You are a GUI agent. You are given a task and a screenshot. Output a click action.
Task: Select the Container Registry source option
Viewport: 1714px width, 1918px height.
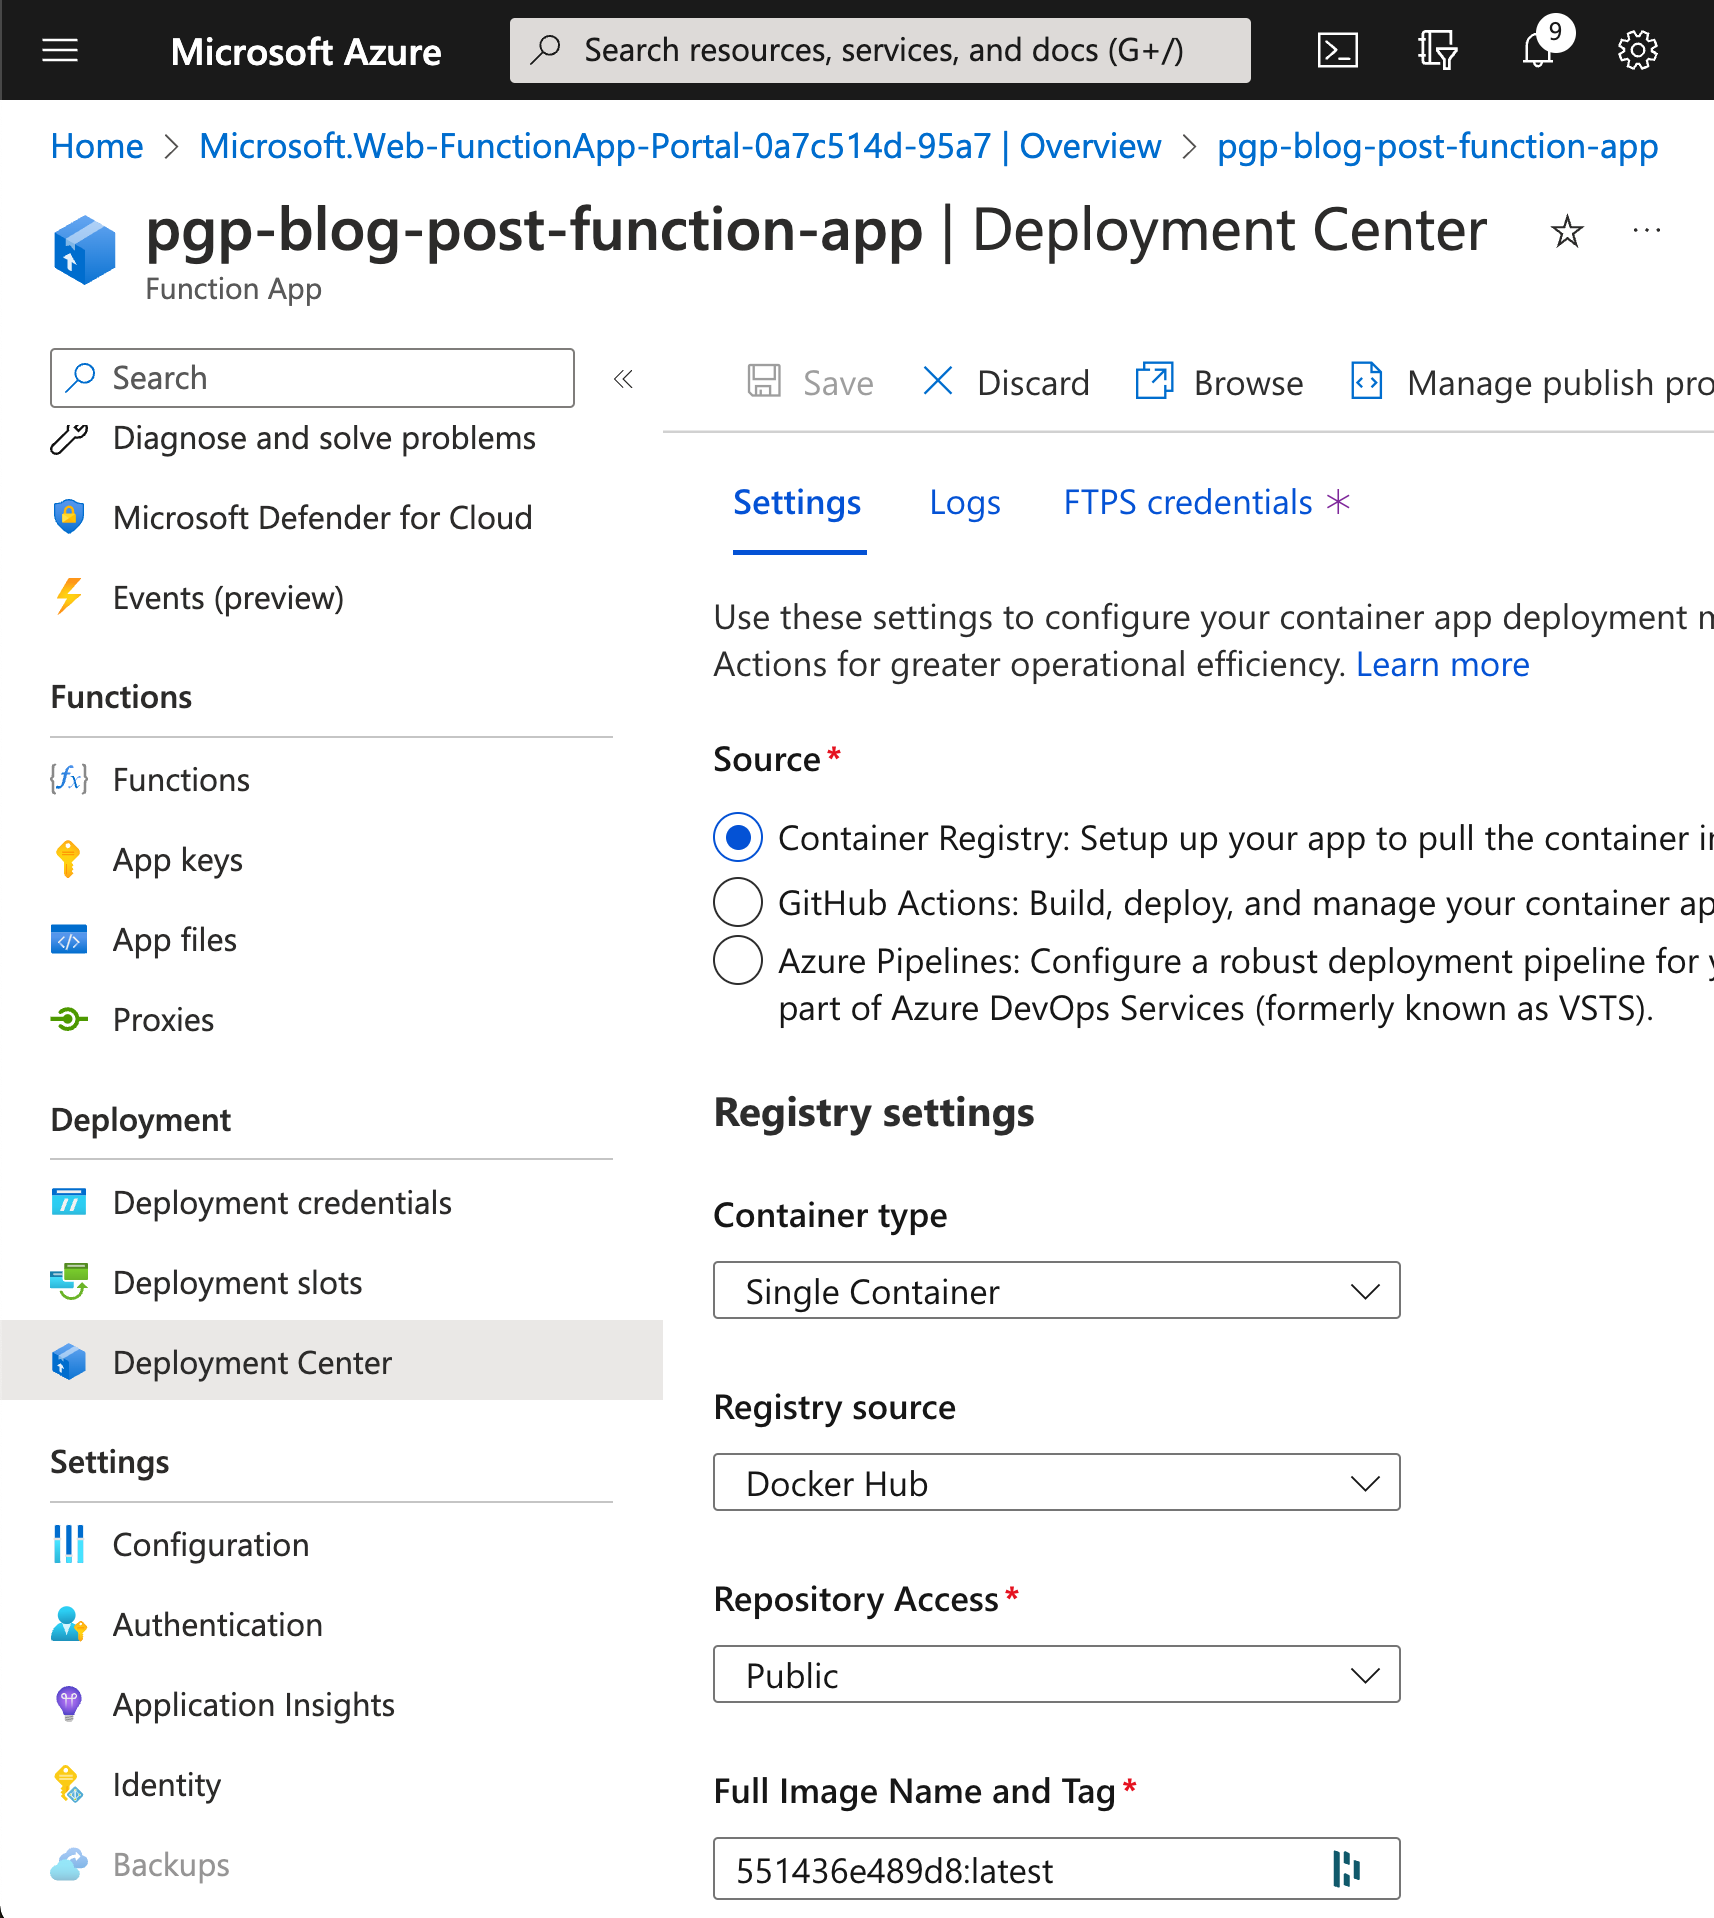(x=737, y=838)
